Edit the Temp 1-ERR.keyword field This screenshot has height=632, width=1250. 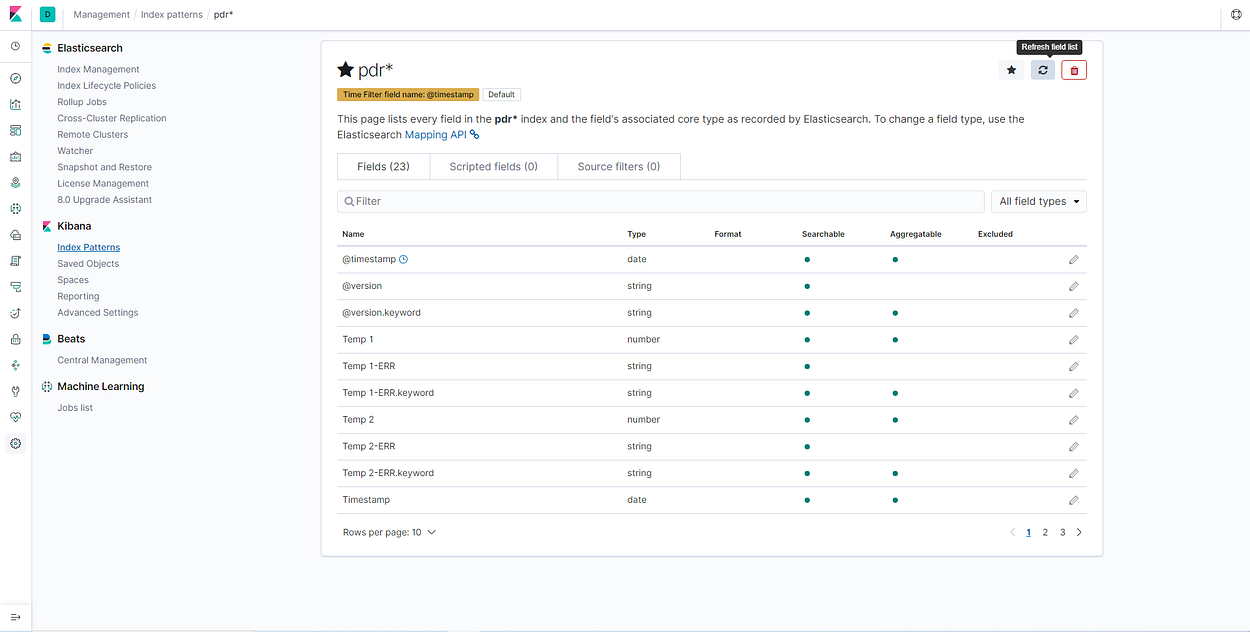pos(1073,393)
